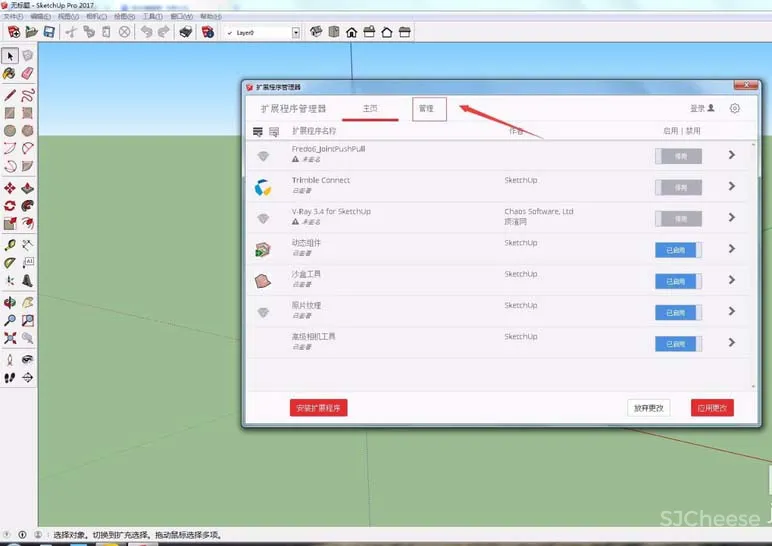Open settings gear in Extension Manager

pos(735,108)
